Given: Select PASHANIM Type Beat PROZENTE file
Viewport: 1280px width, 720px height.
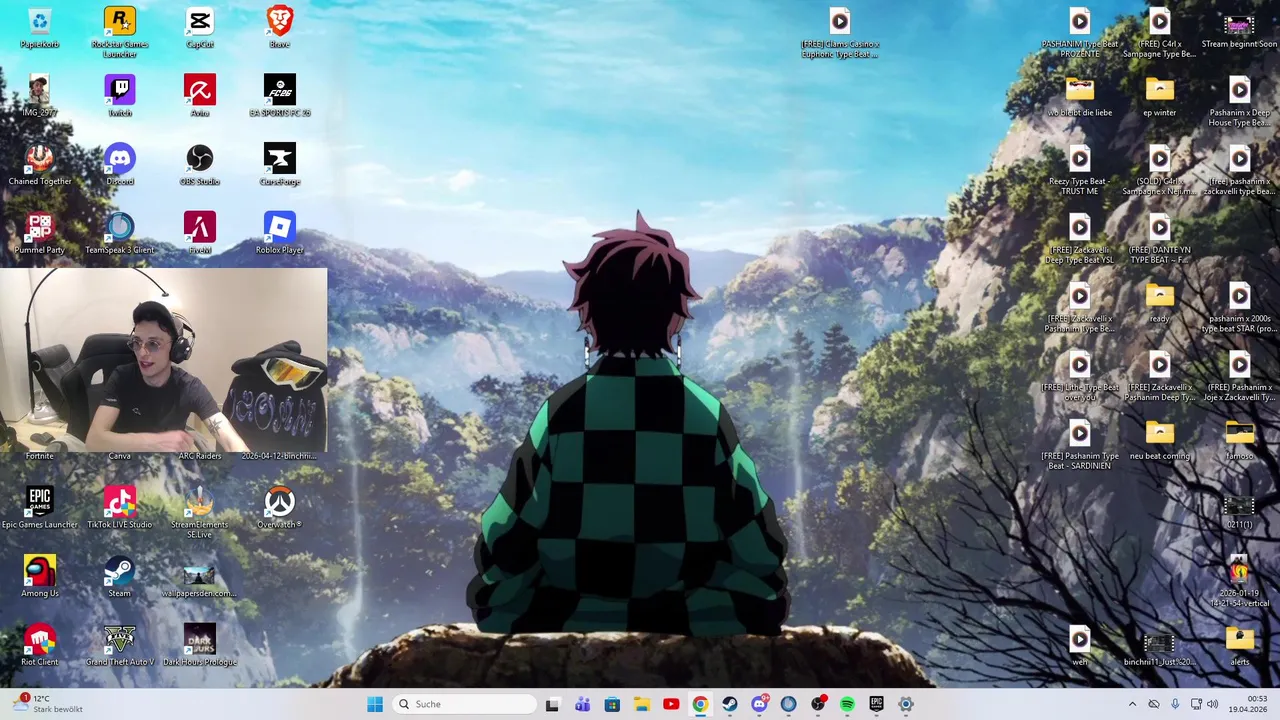Looking at the screenshot, I should pos(1079,32).
